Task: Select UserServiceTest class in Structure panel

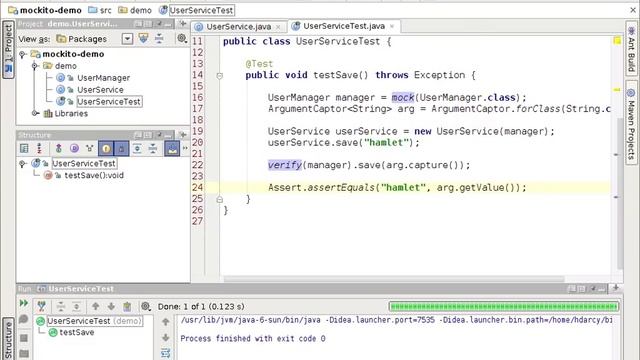Action: pos(84,163)
